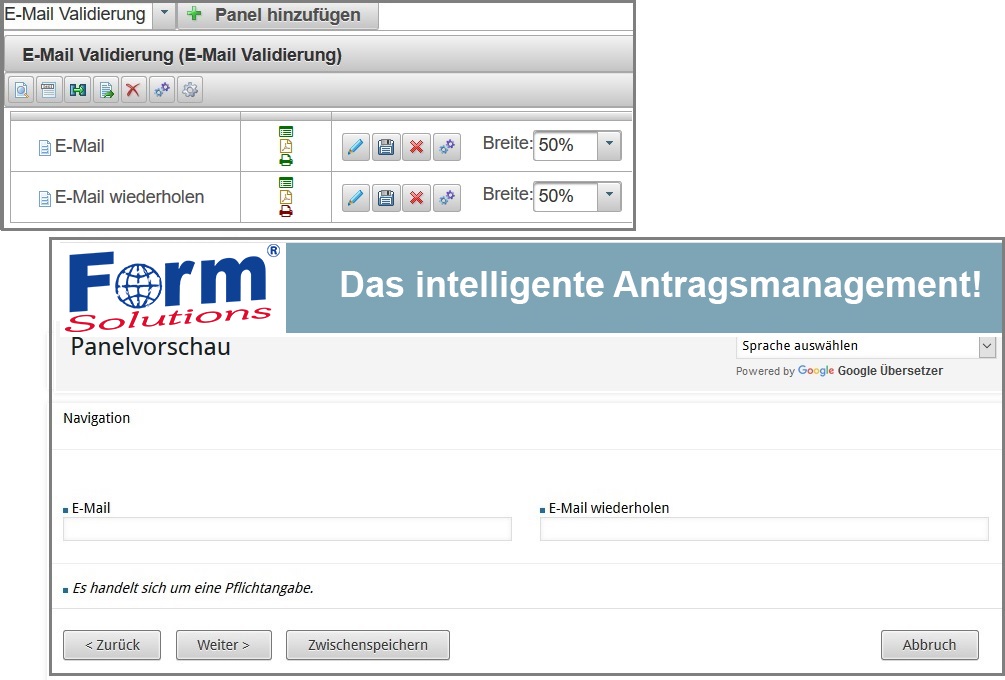Click the green H icon in panel toolbar
Viewport: 1005px width, 680px height.
tap(77, 91)
